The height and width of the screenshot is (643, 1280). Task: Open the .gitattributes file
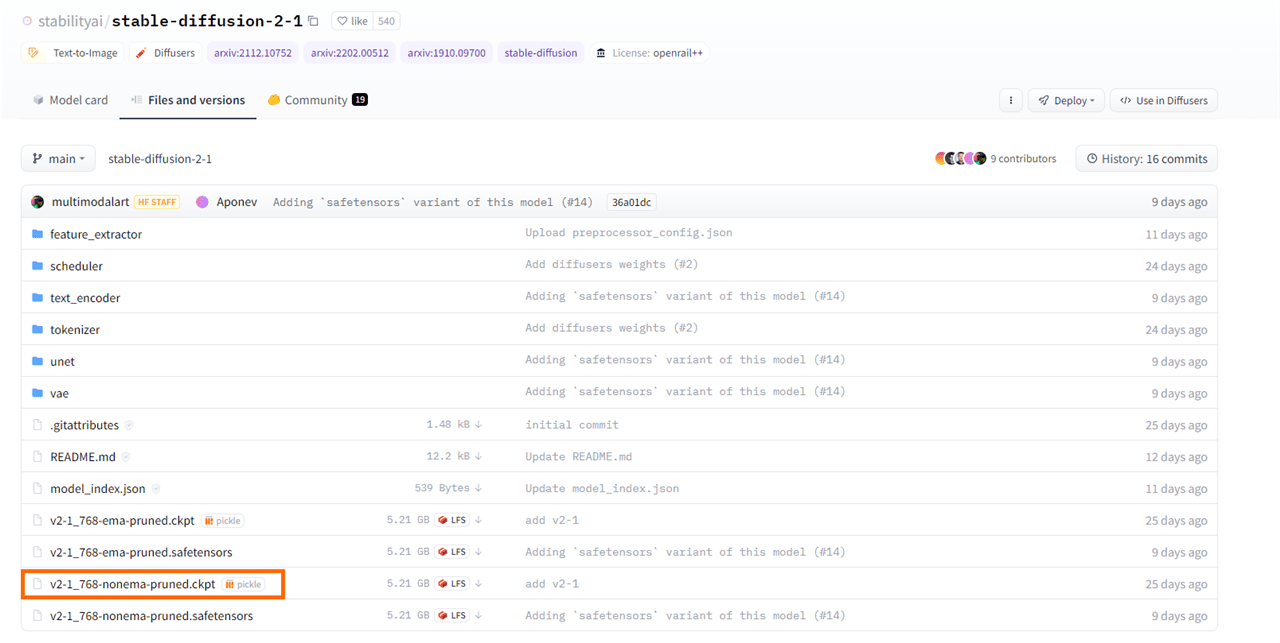coord(84,425)
